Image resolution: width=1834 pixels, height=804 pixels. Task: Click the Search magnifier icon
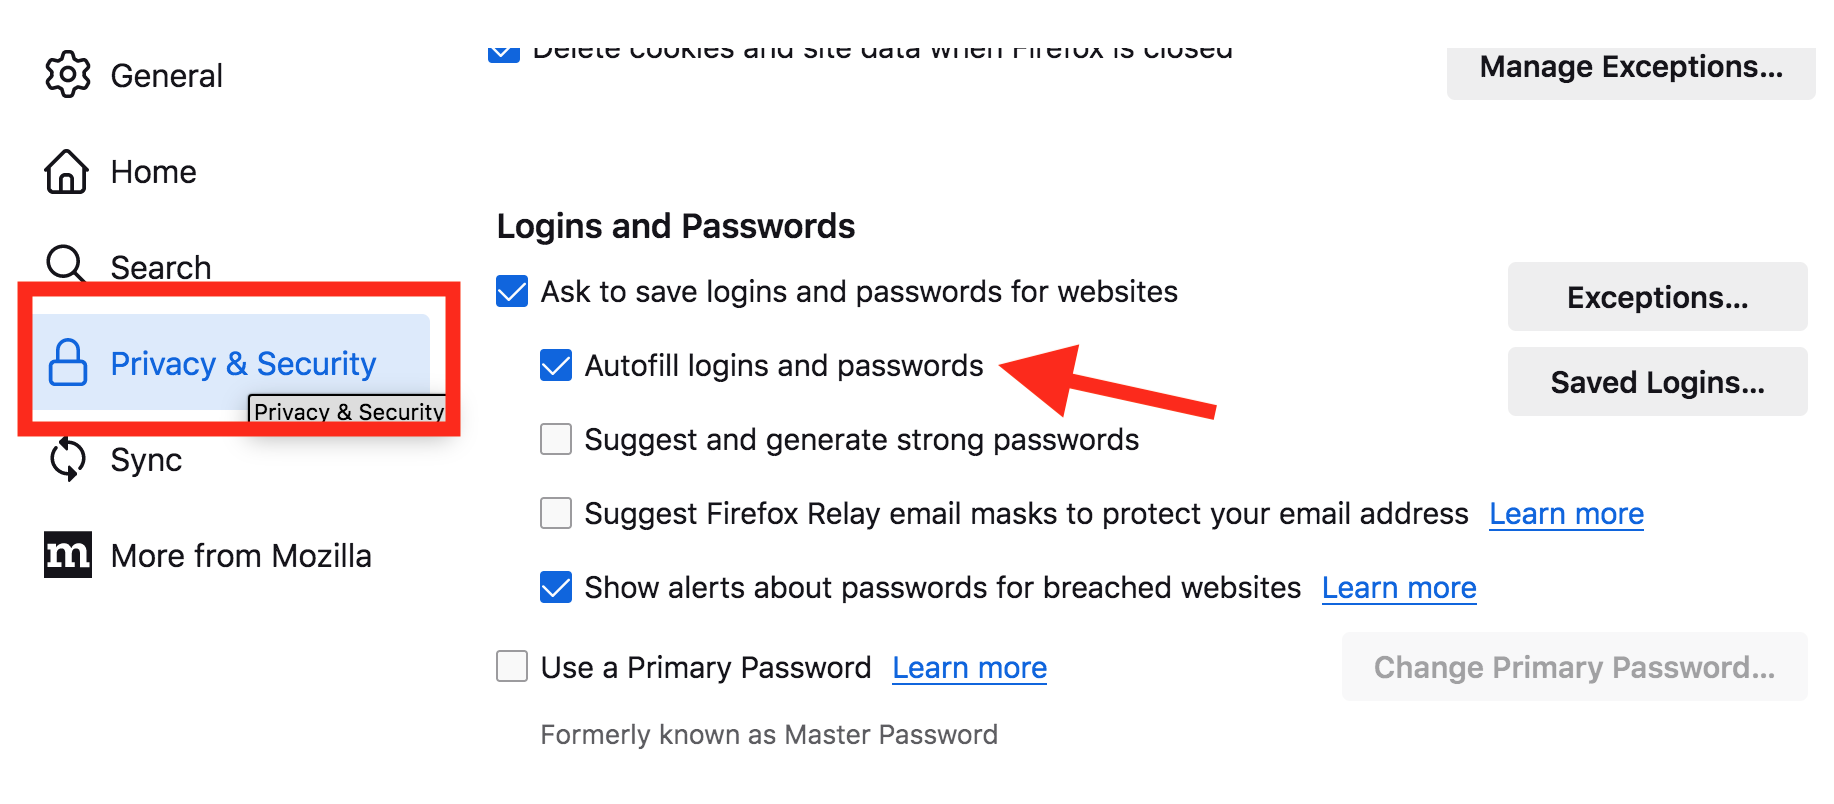[x=67, y=264]
